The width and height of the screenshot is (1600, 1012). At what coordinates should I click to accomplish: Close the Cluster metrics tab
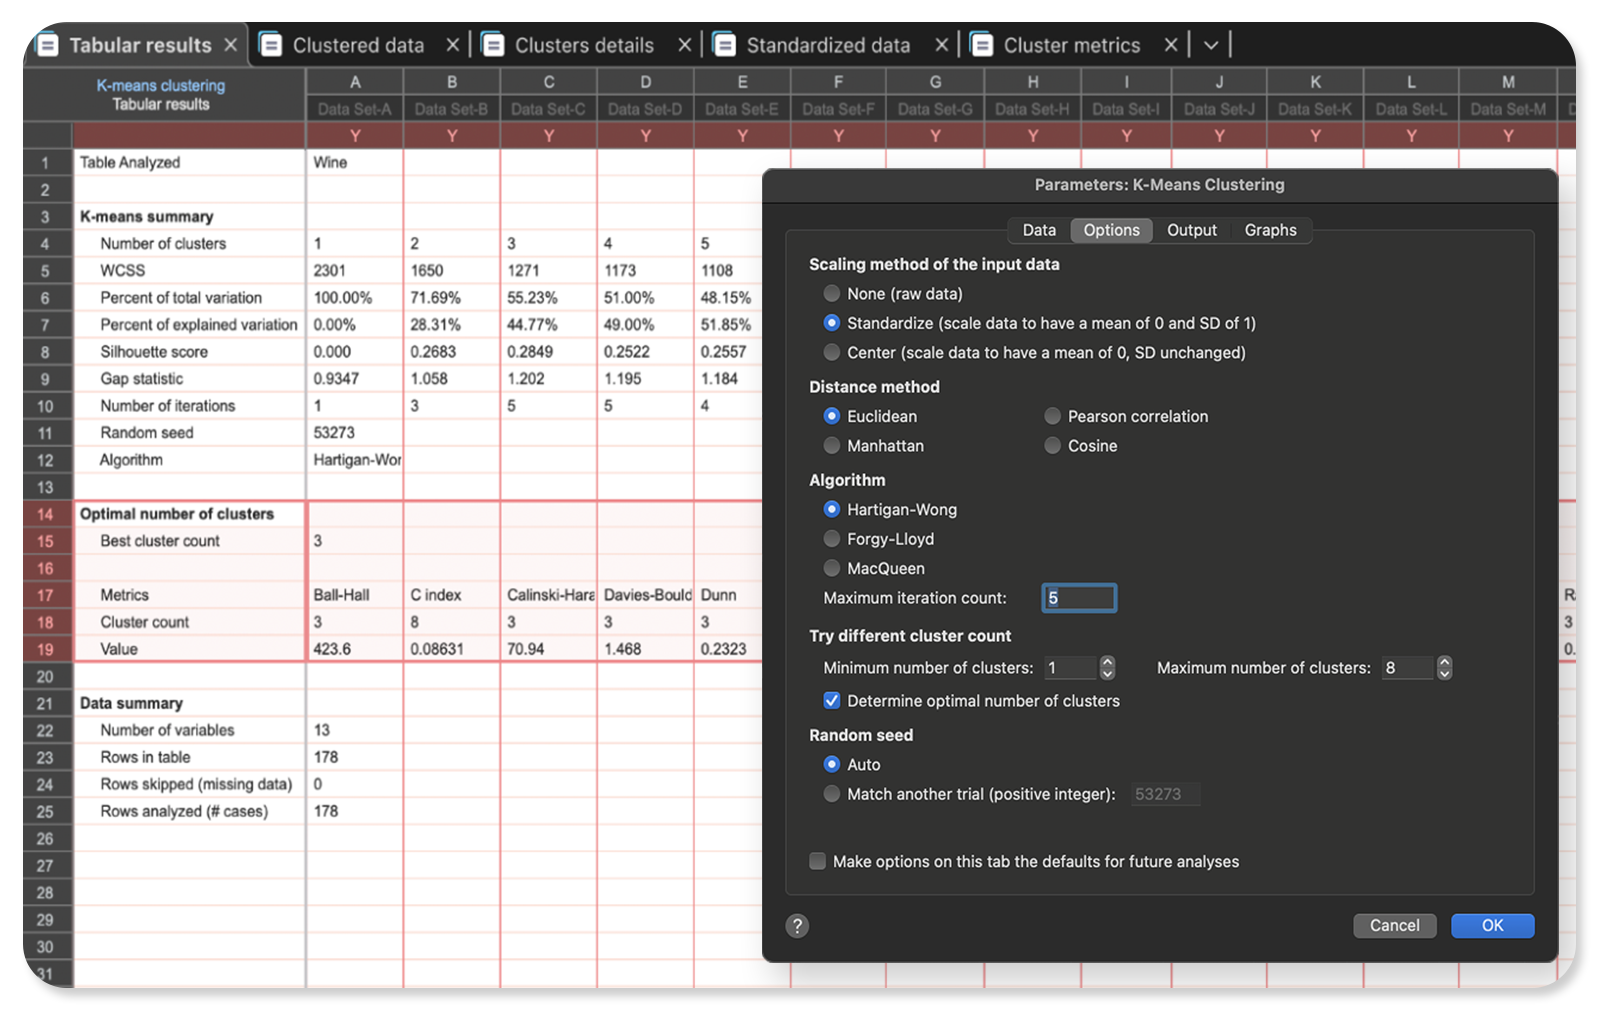1171,45
